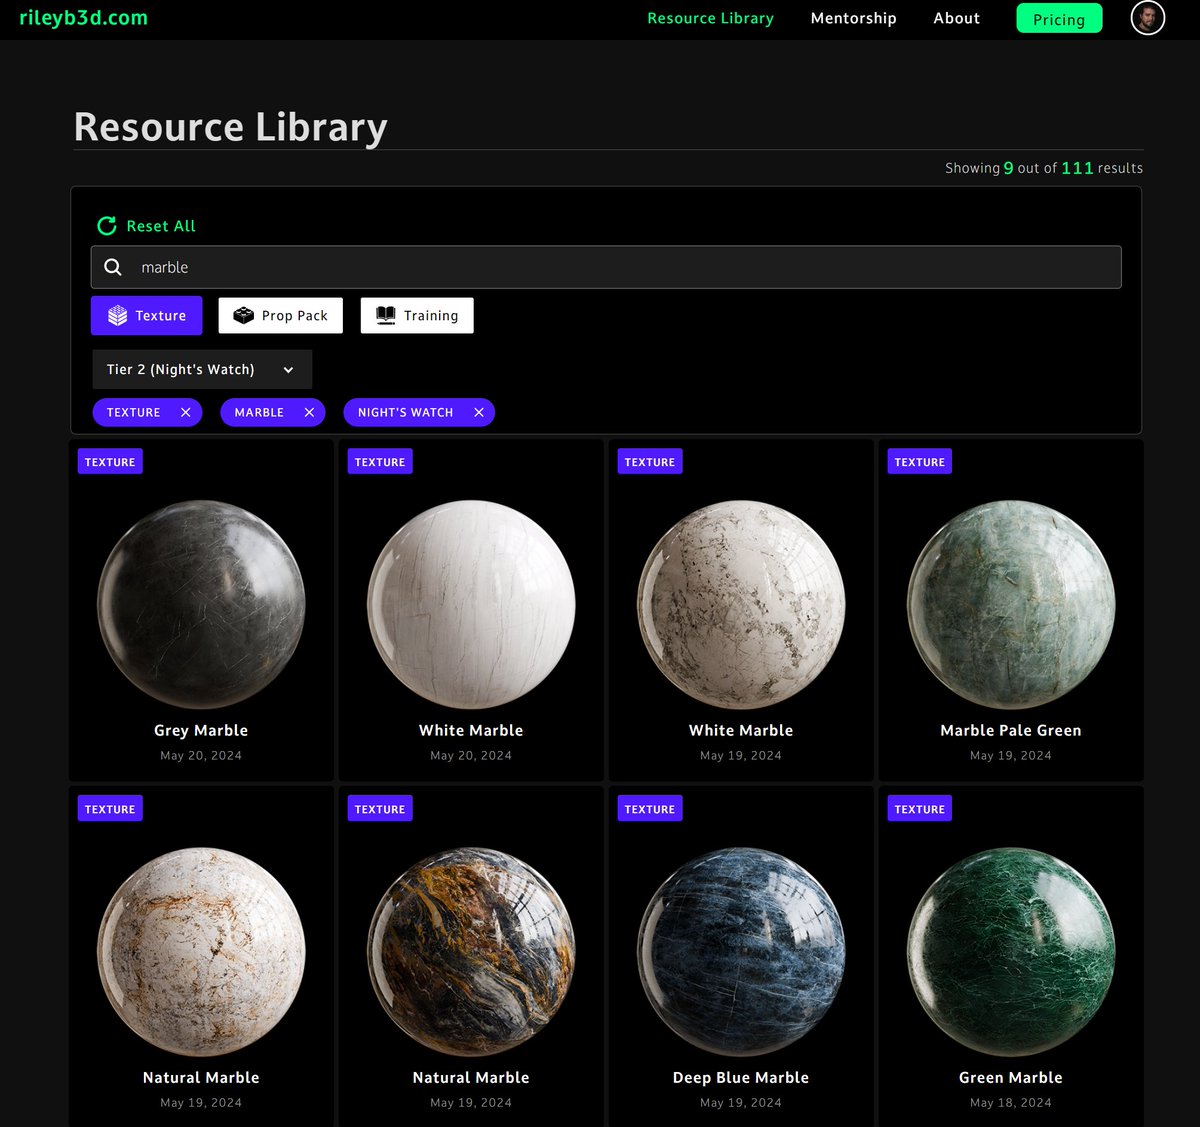Toggle the Texture filter off
1200x1127 pixels.
point(146,315)
